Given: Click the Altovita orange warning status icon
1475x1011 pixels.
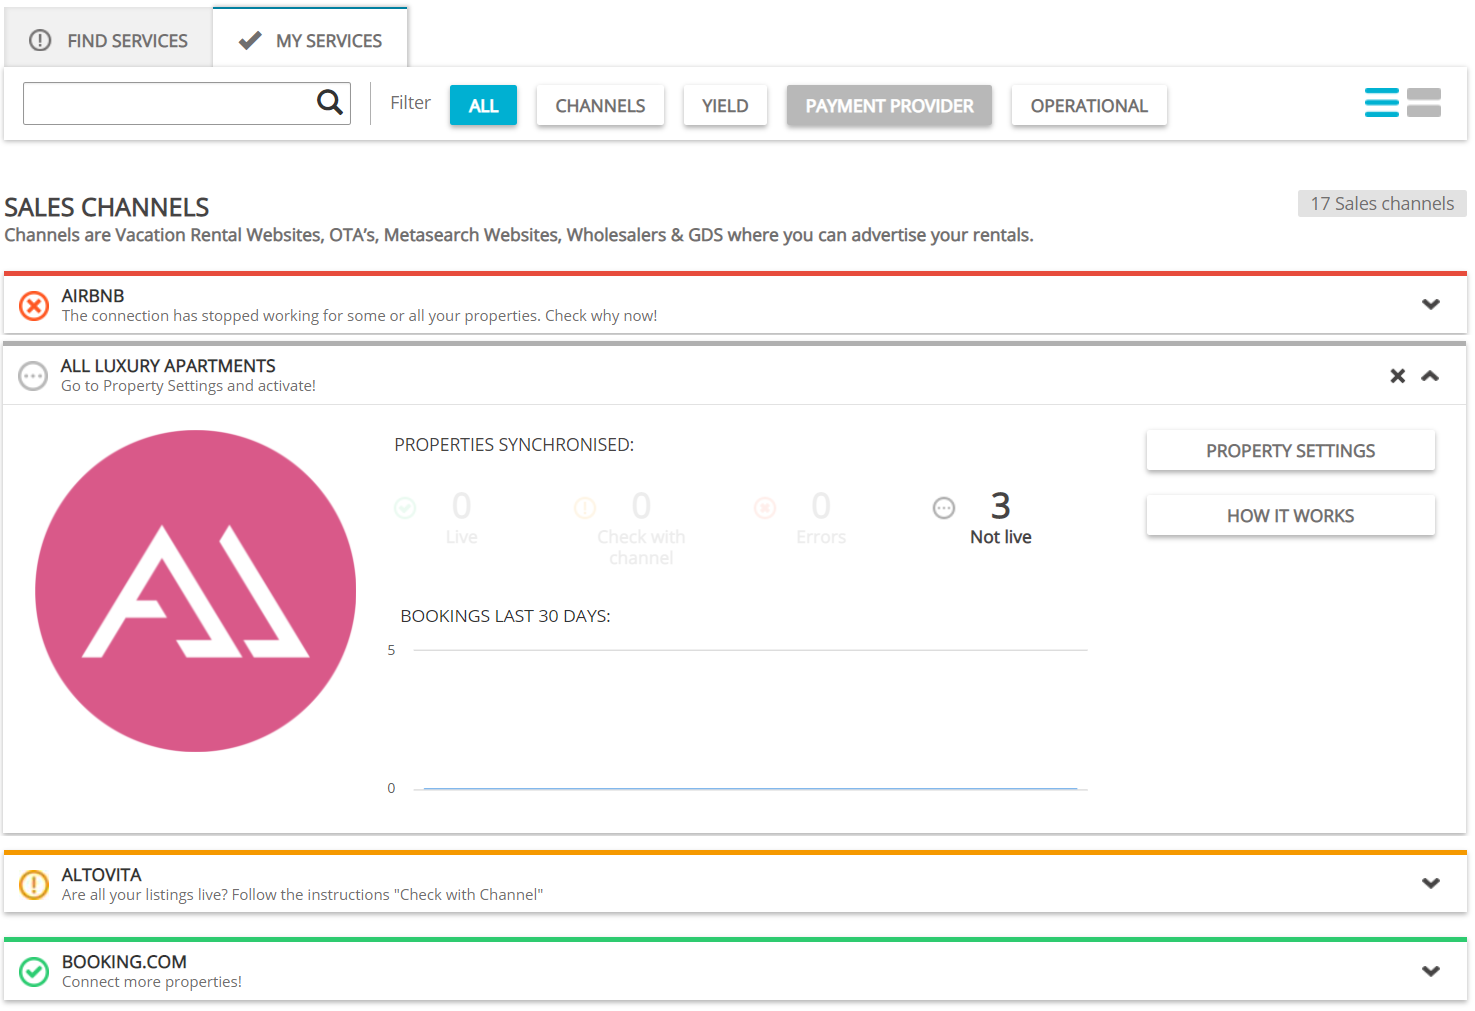Looking at the screenshot, I should [34, 884].
